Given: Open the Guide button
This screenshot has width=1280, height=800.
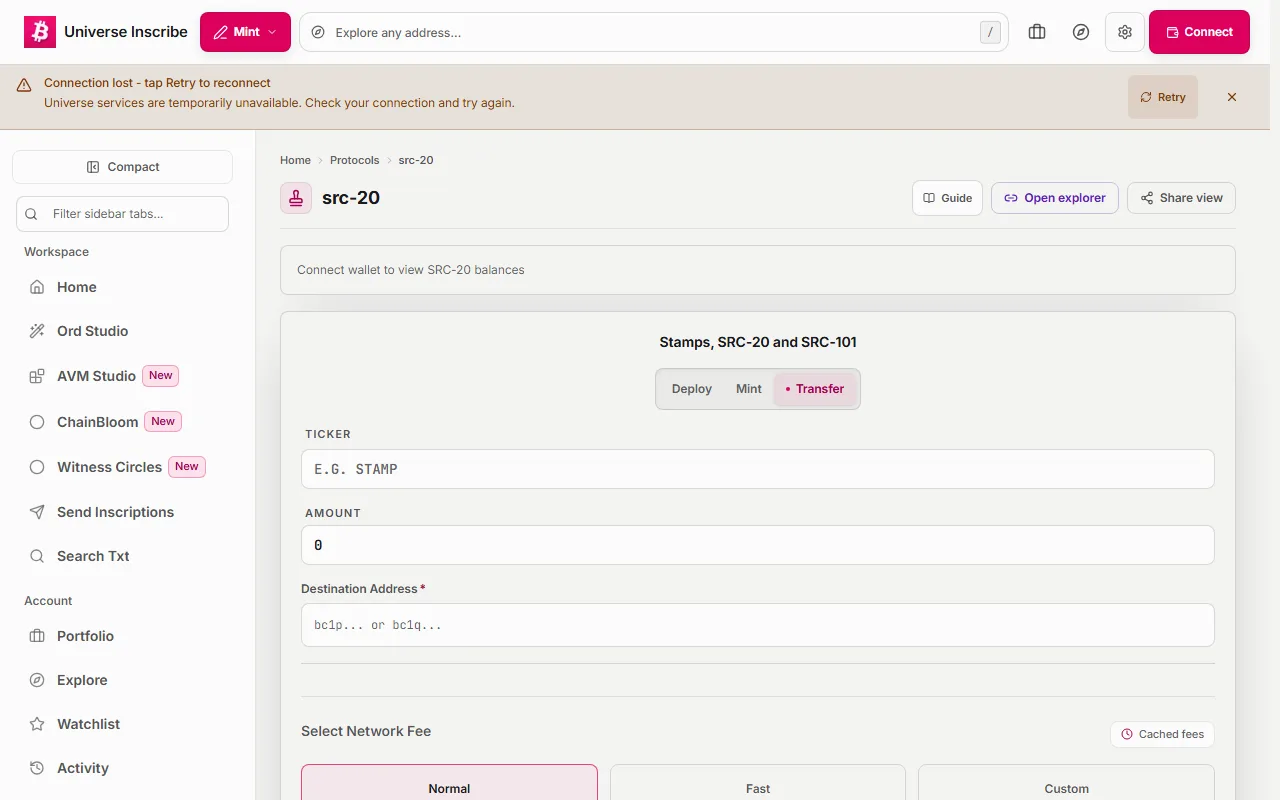Looking at the screenshot, I should point(947,198).
